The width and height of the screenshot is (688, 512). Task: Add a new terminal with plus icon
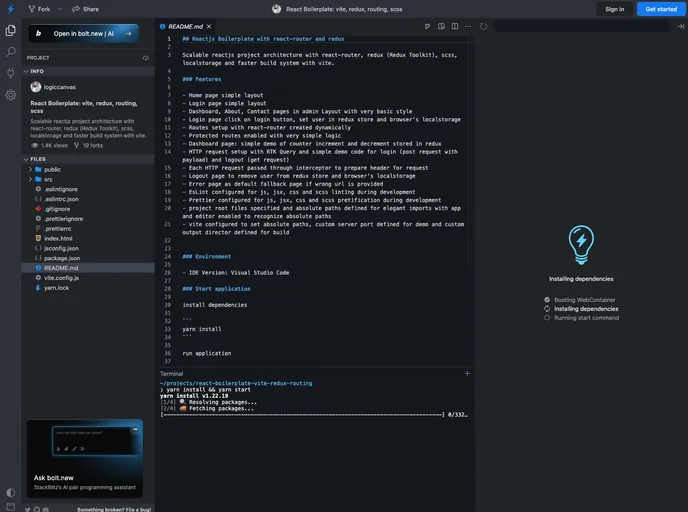(x=467, y=373)
